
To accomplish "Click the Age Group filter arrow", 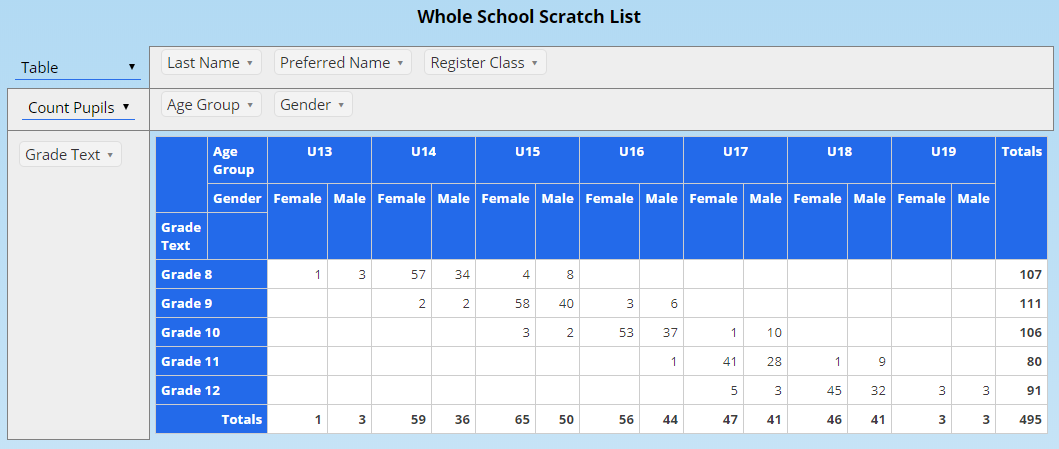I will (250, 105).
